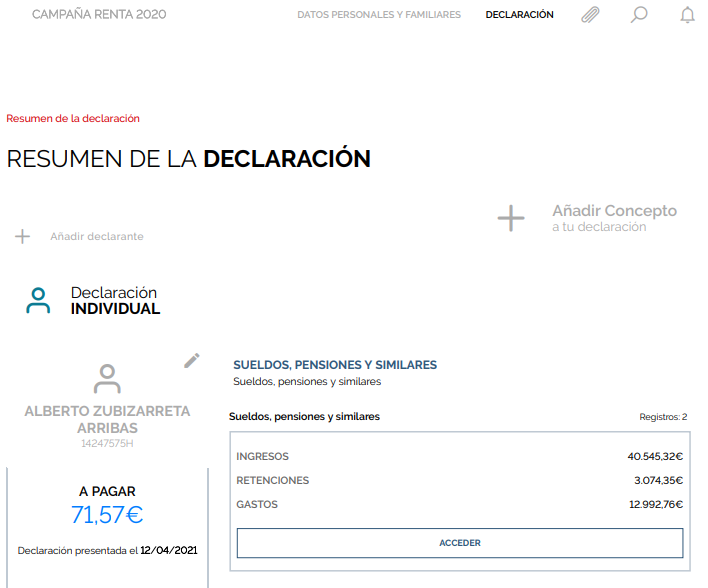This screenshot has width=708, height=588.
Task: Select the RETENCIONES row
Action: 459,481
